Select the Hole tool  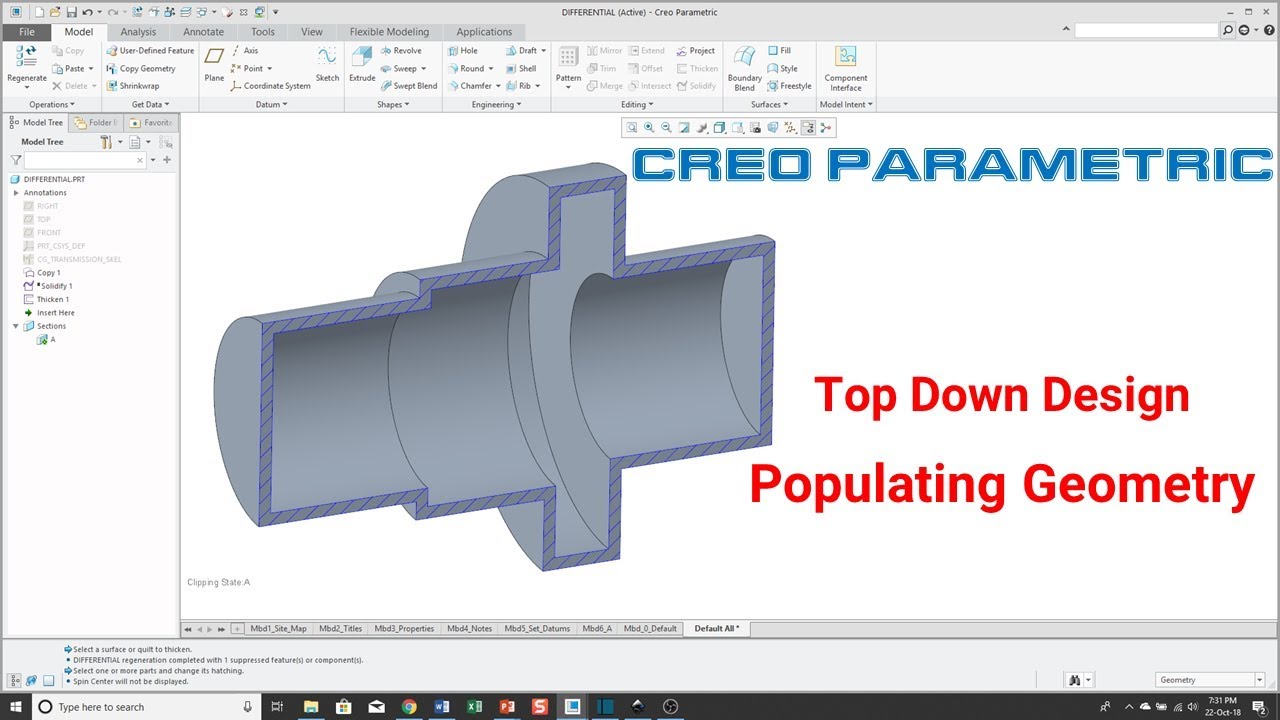[463, 51]
